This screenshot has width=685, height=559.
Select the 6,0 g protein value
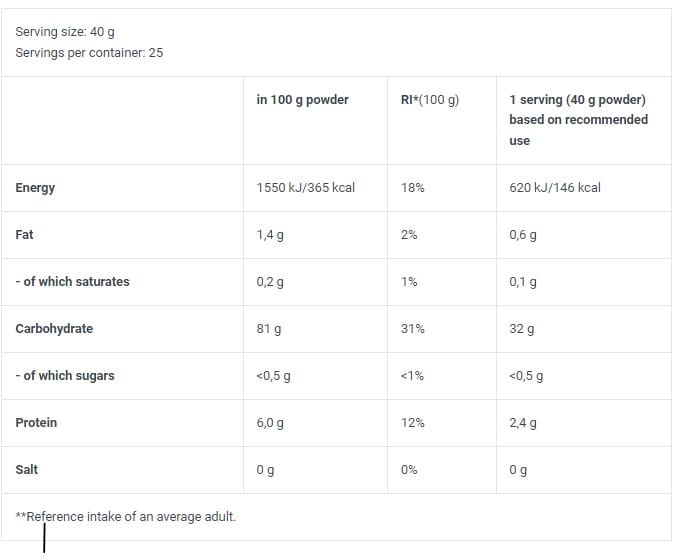click(x=270, y=423)
